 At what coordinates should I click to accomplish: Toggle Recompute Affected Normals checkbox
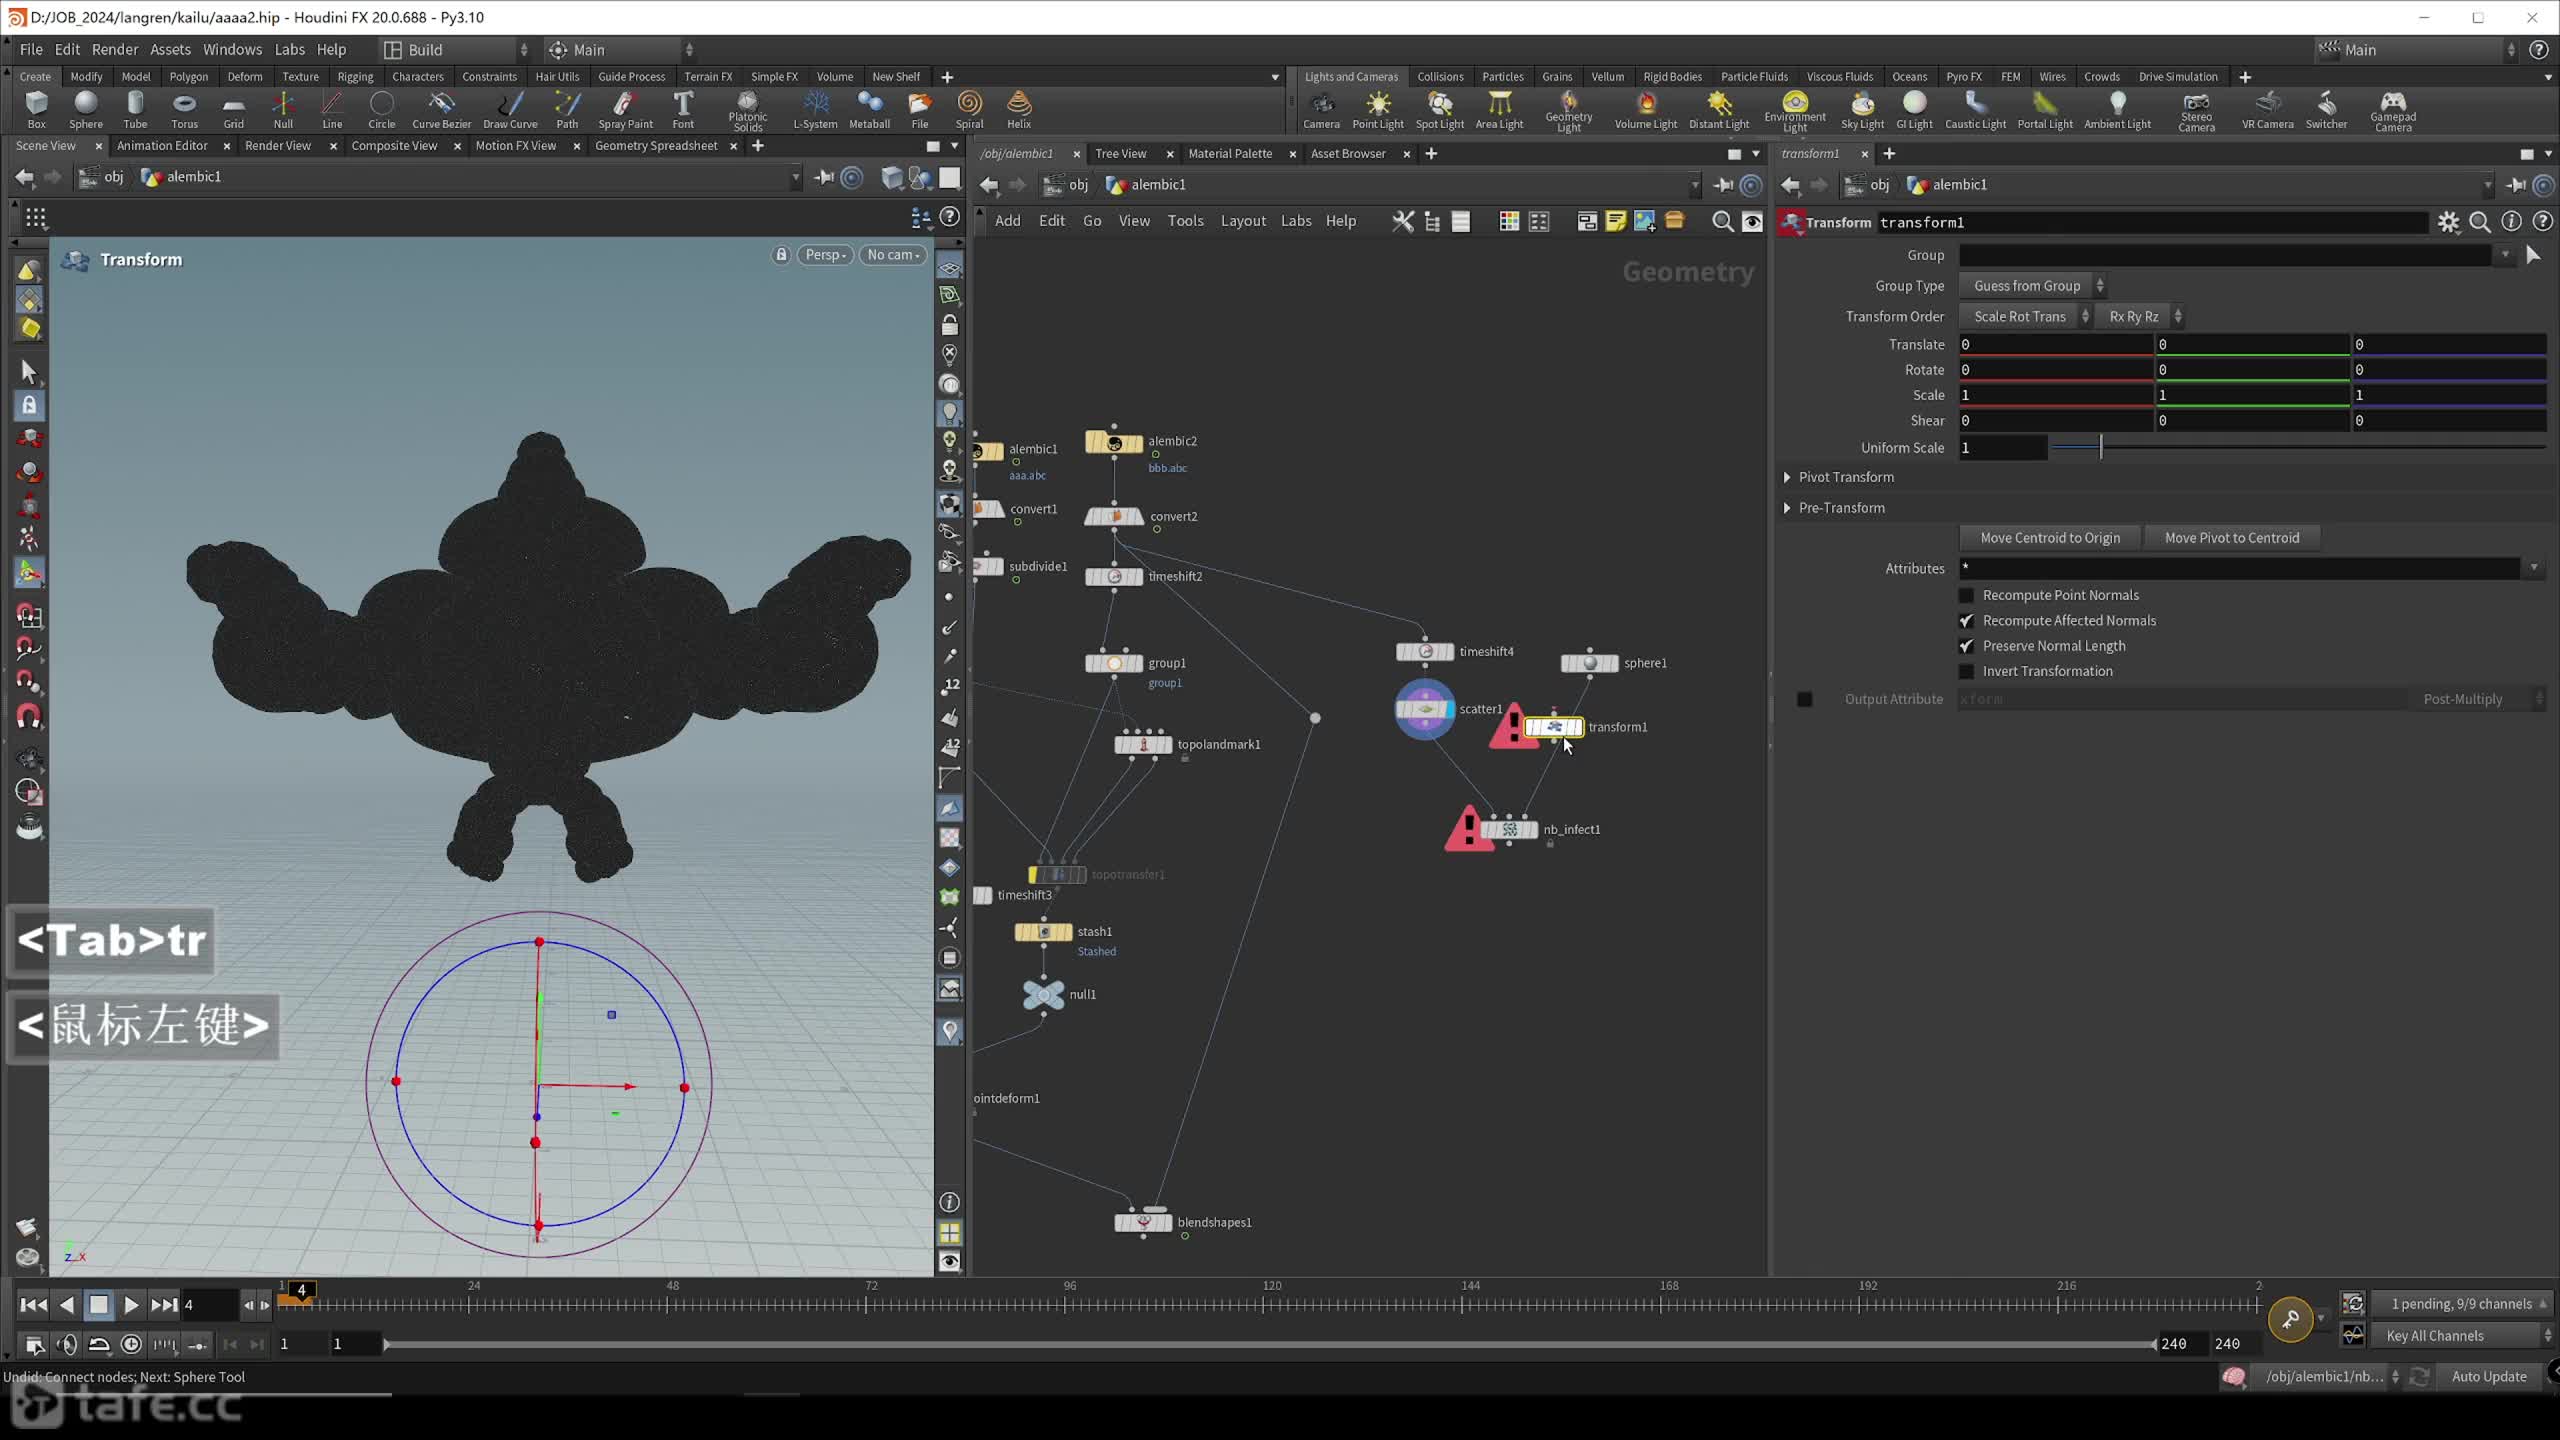point(1966,621)
